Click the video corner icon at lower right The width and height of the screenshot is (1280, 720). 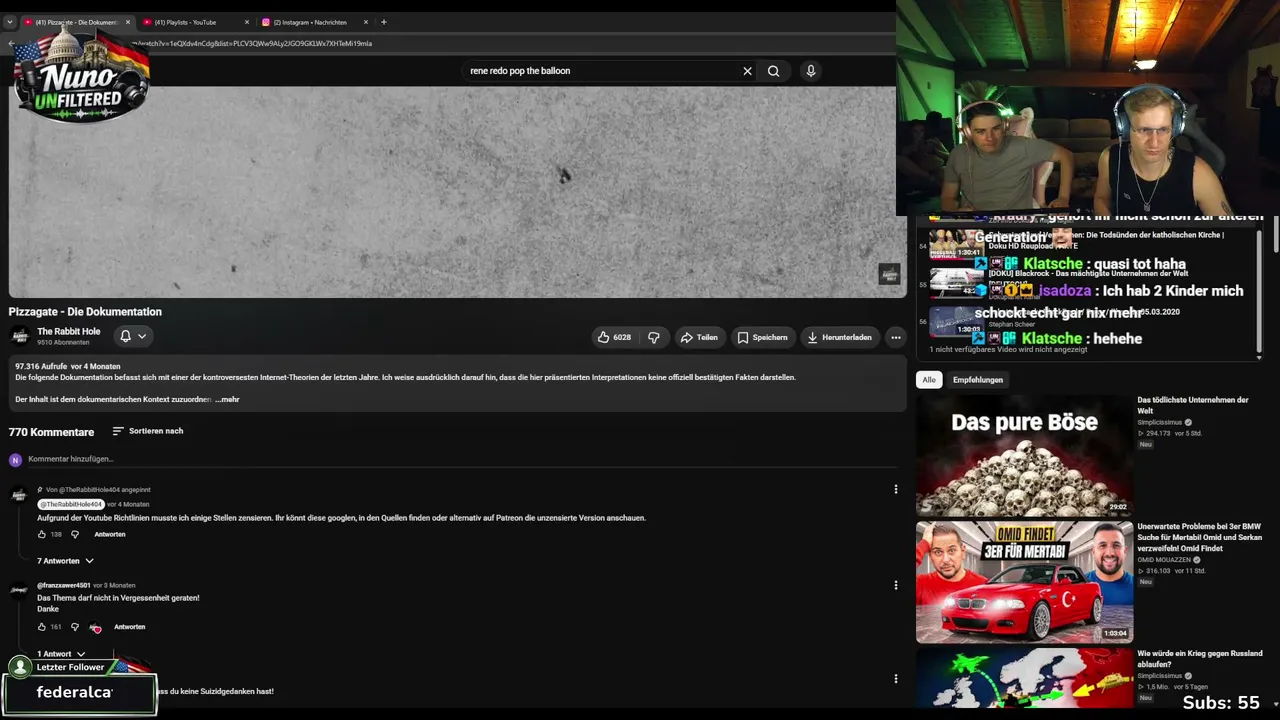click(x=889, y=274)
